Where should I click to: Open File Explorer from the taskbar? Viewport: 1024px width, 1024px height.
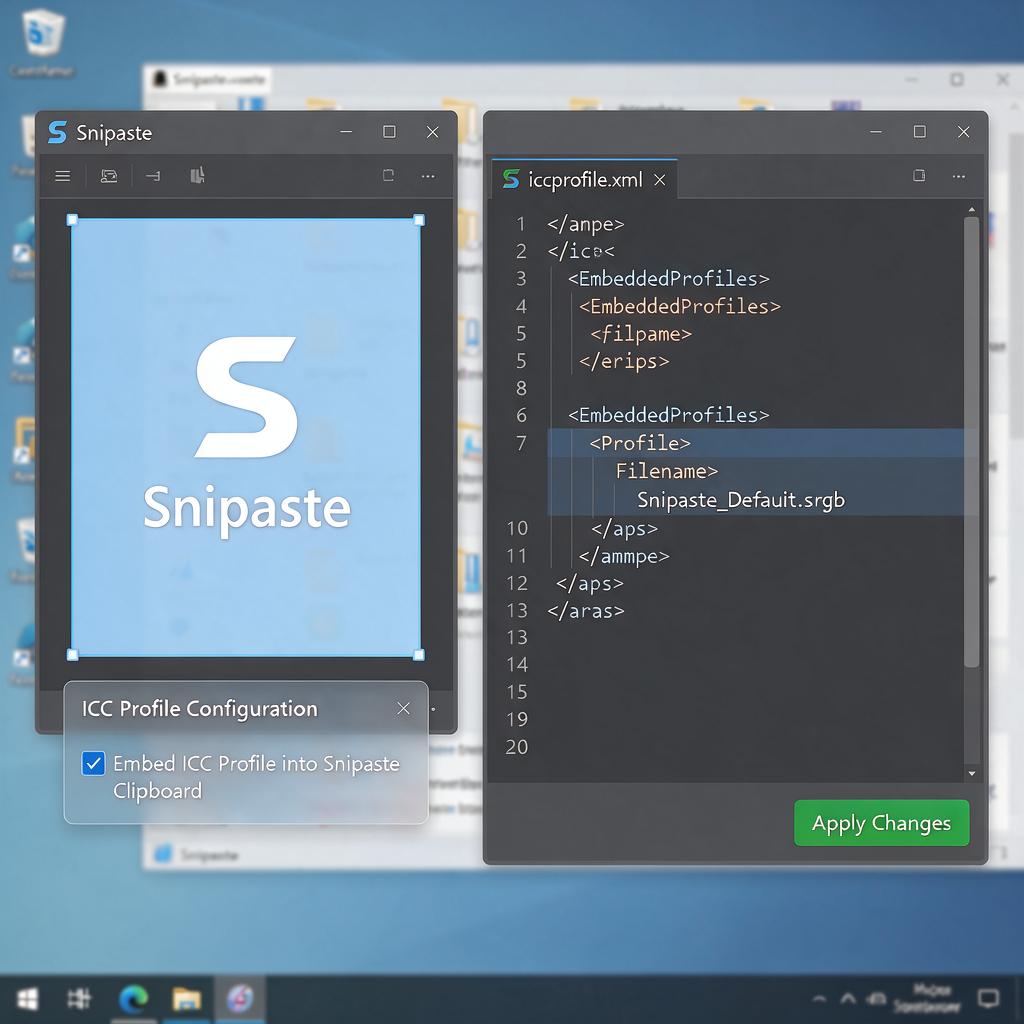[x=187, y=999]
